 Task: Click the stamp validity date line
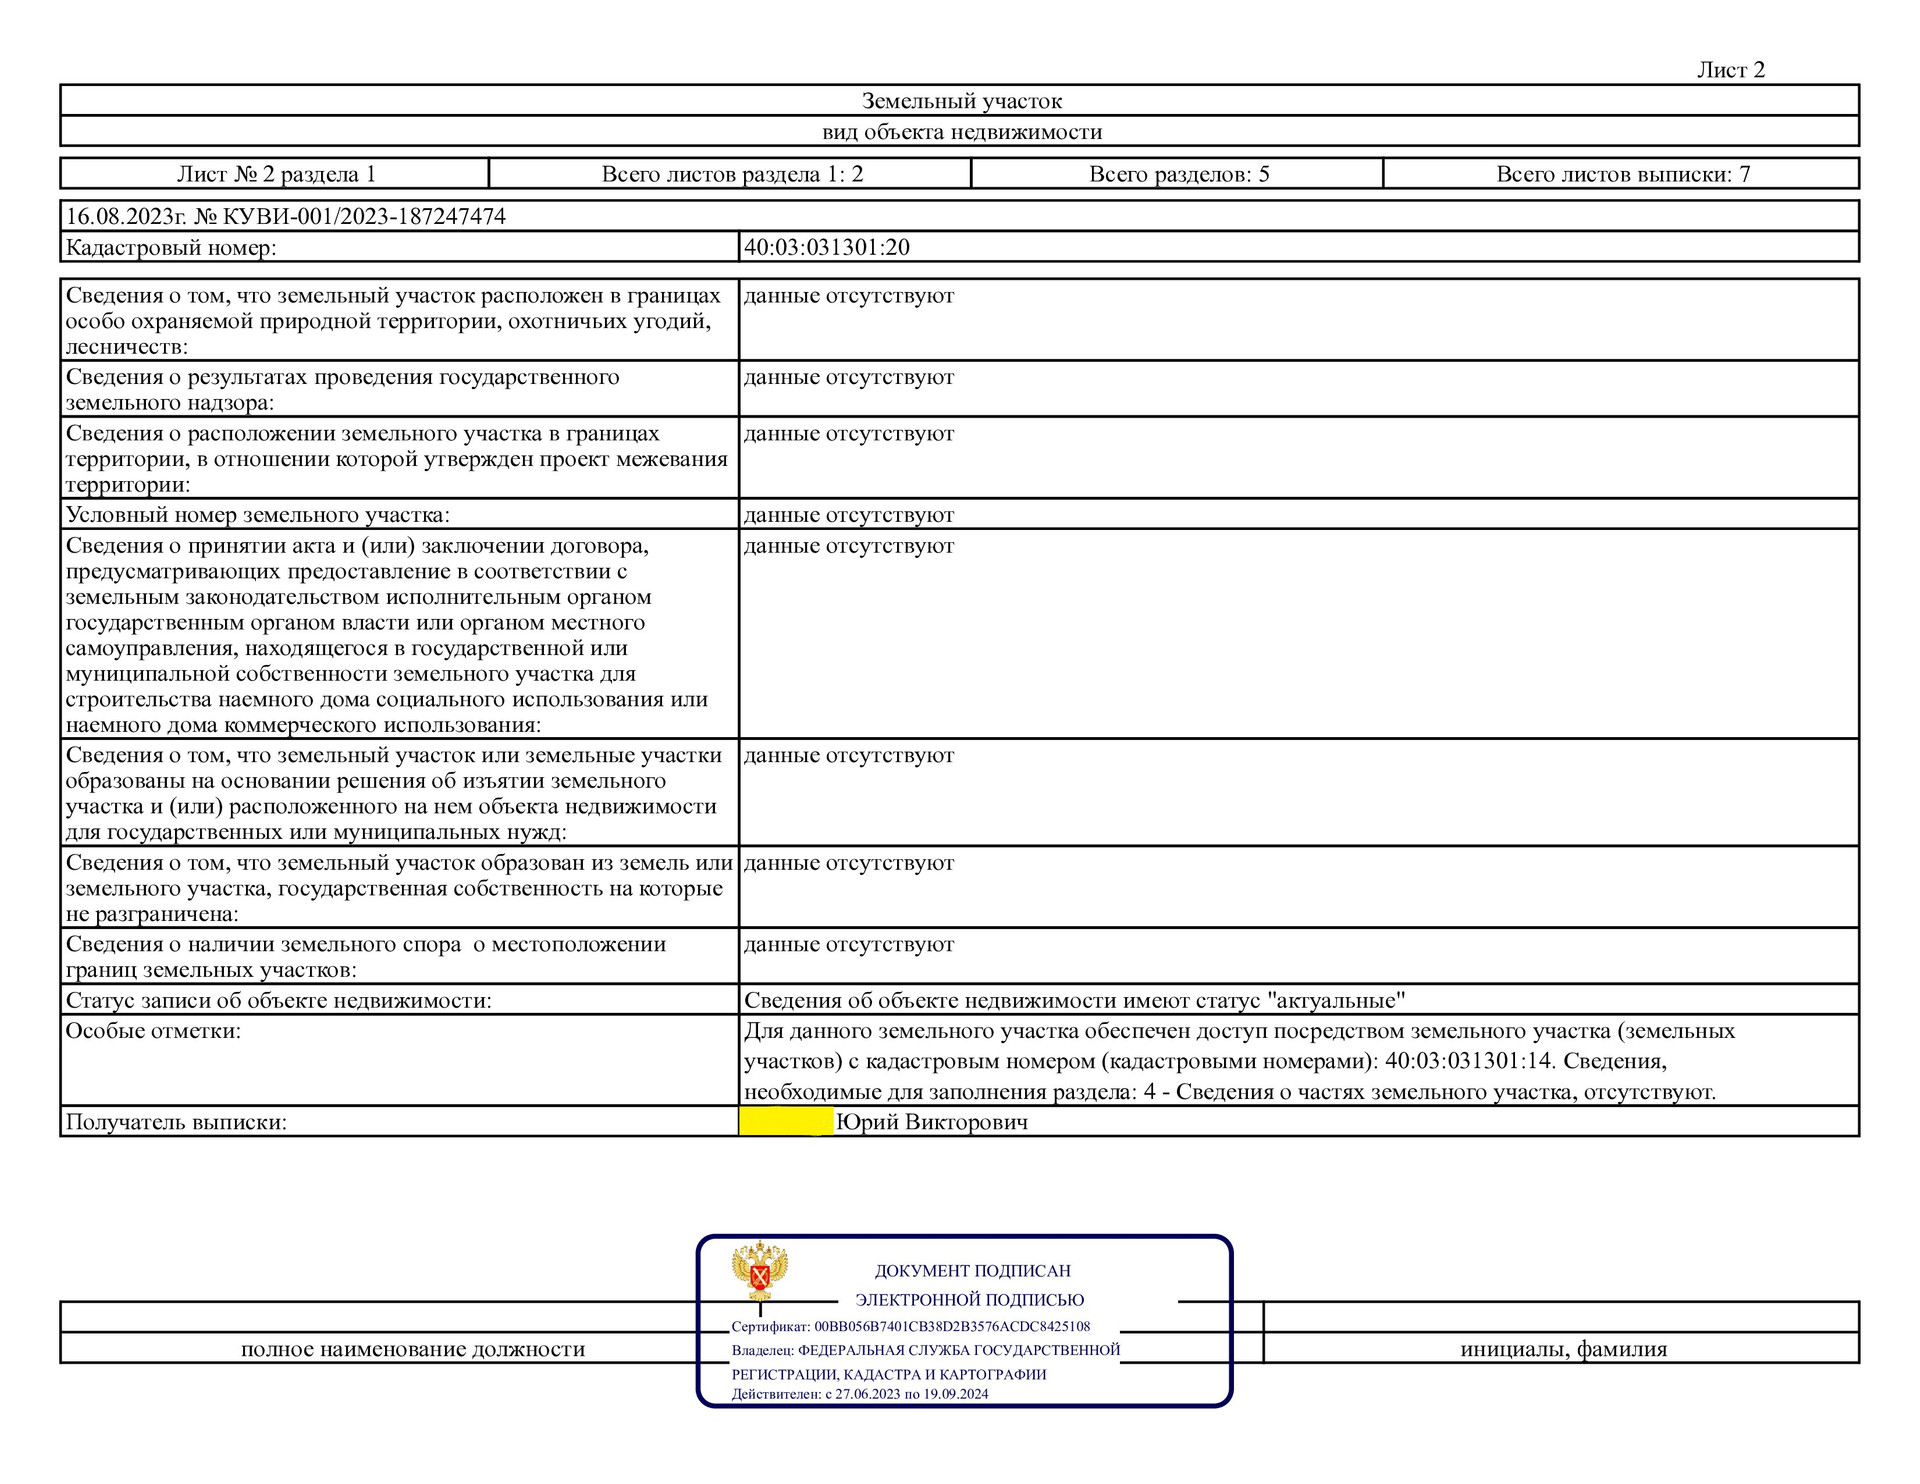pyautogui.click(x=860, y=1394)
